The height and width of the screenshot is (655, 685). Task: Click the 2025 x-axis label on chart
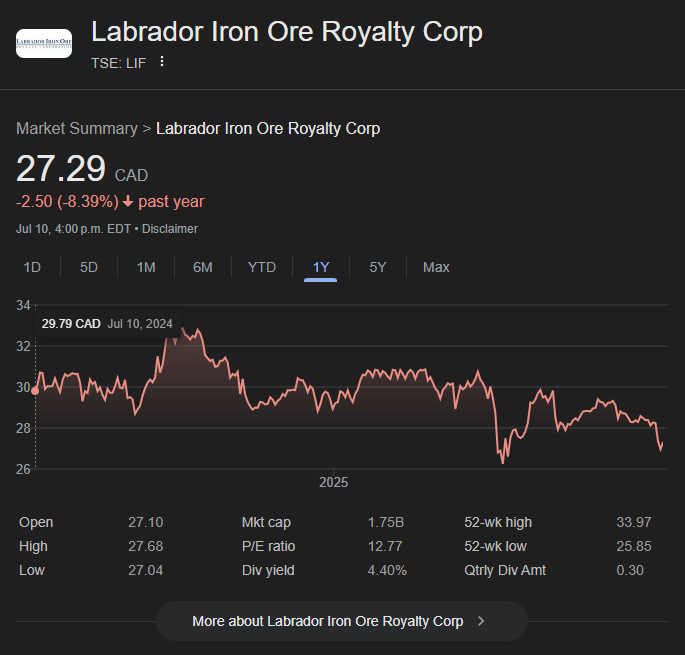click(333, 482)
